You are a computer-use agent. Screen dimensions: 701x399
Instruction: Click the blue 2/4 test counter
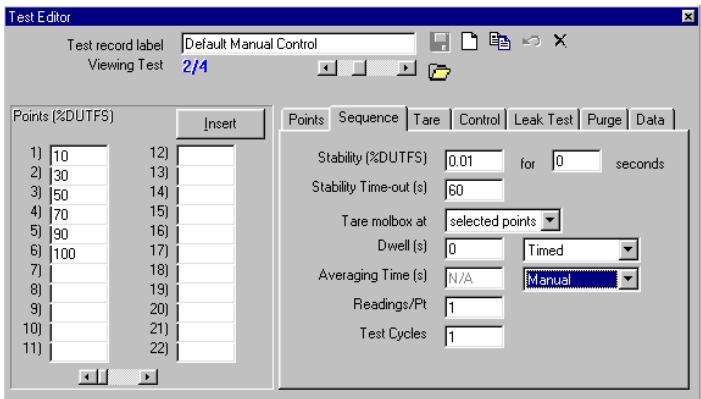pos(195,67)
